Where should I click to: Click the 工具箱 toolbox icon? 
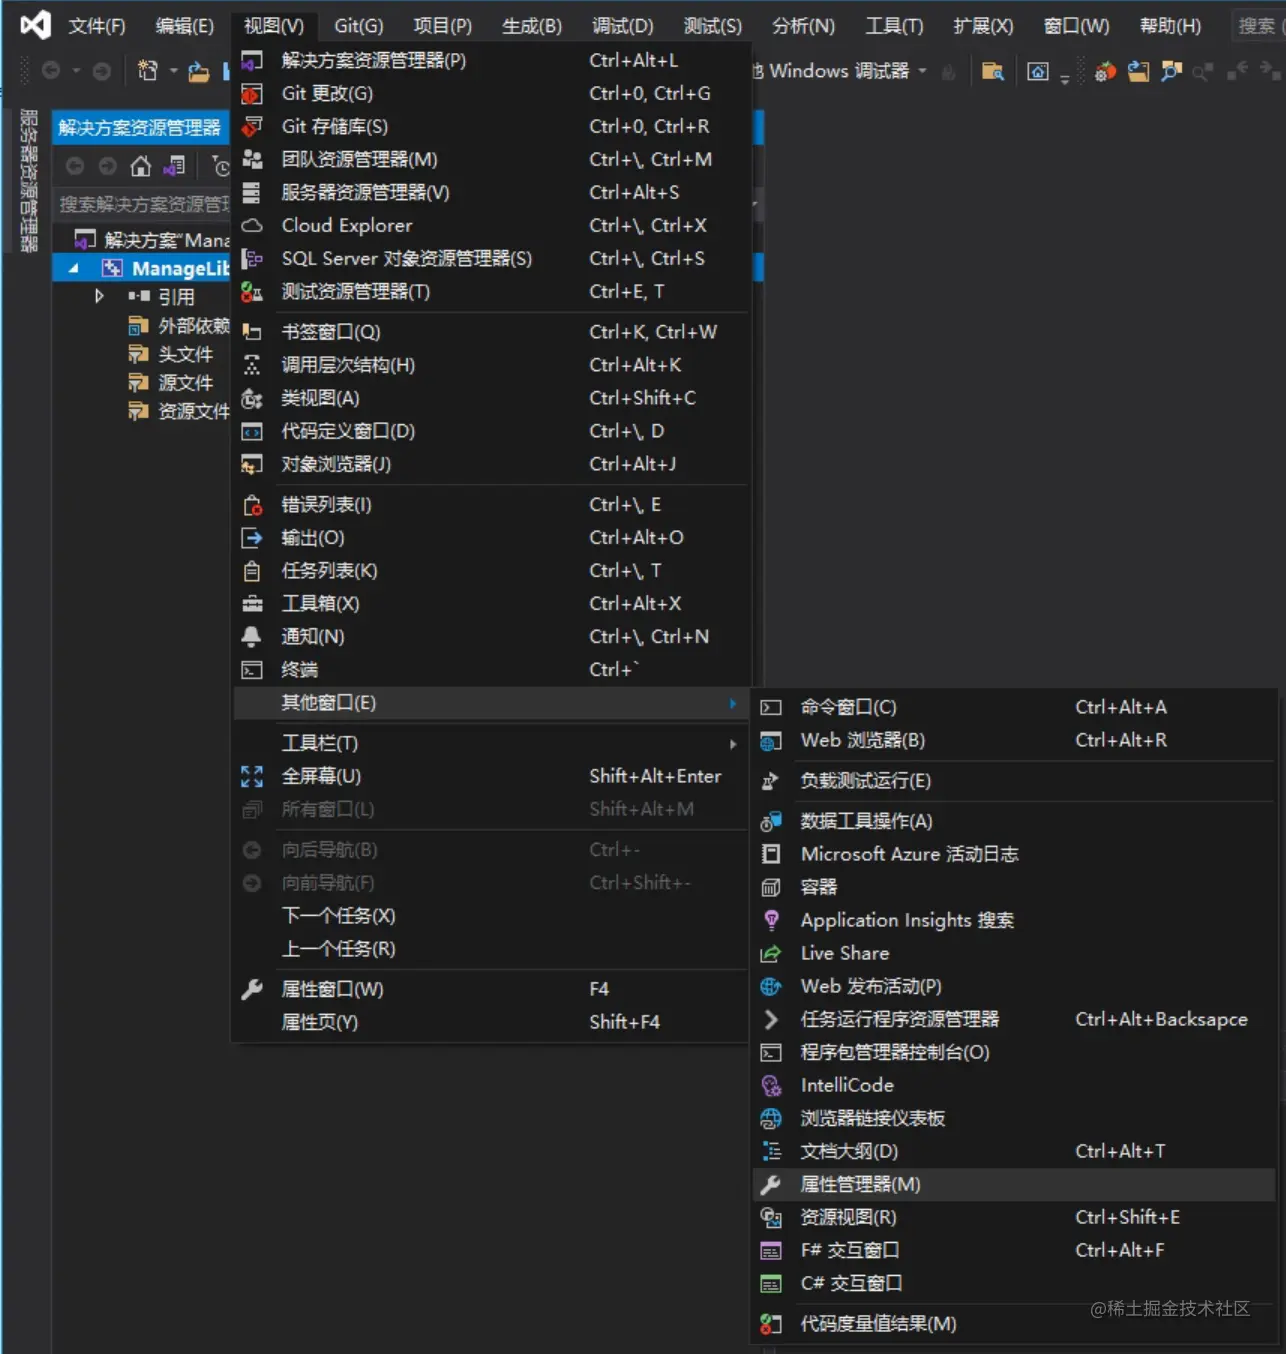pos(252,604)
